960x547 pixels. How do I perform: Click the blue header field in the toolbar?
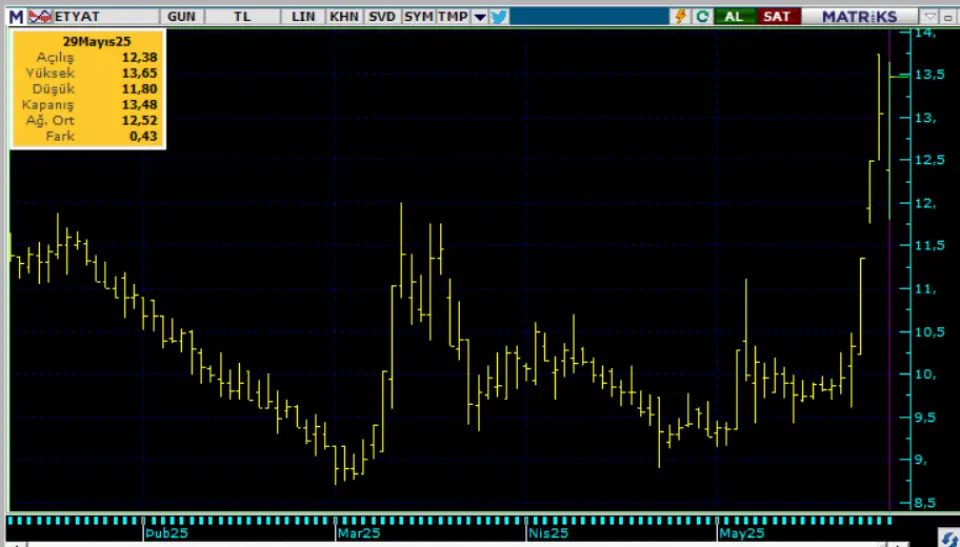pos(589,17)
